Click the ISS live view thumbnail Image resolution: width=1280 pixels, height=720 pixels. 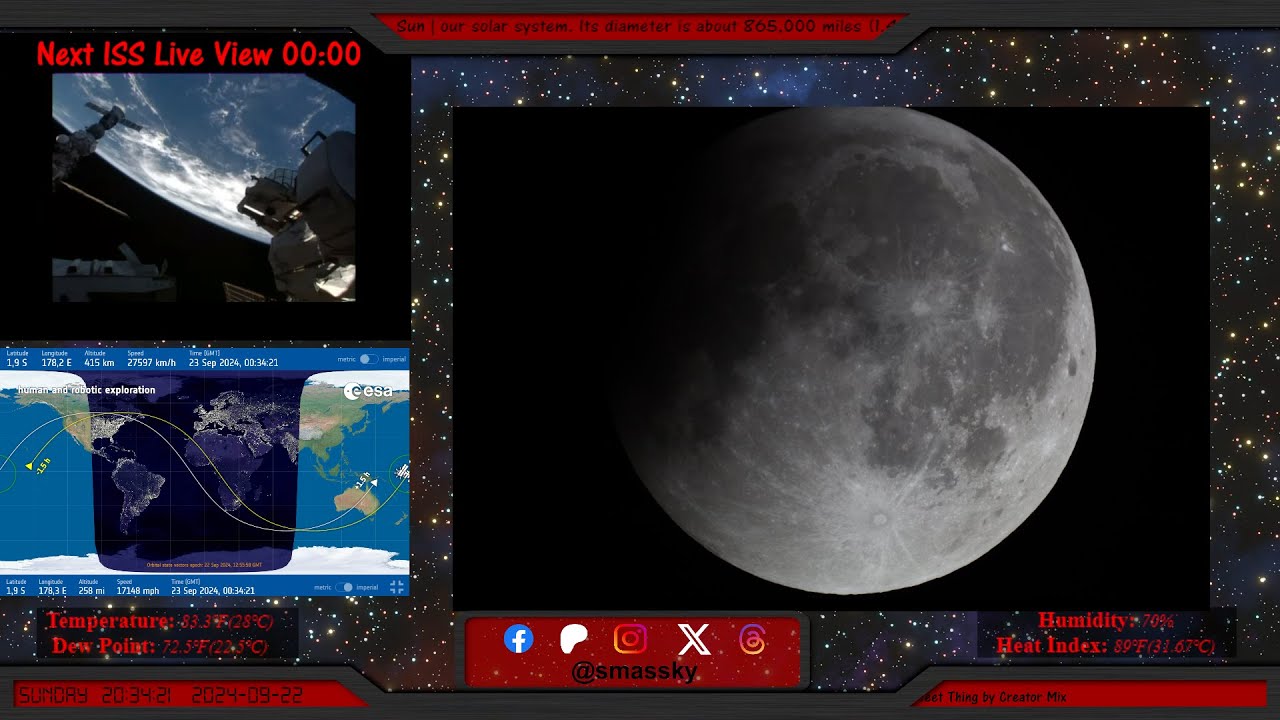pos(204,187)
